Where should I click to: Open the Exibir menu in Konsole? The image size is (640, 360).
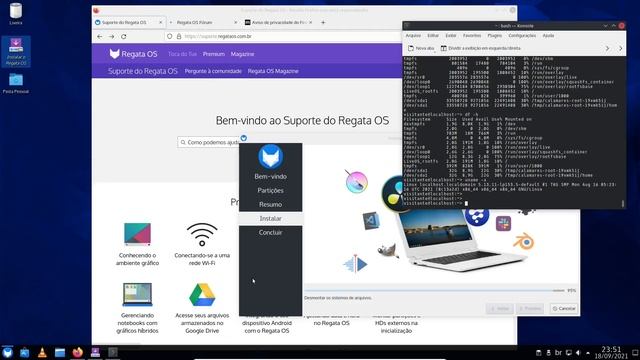pyautogui.click(x=451, y=36)
